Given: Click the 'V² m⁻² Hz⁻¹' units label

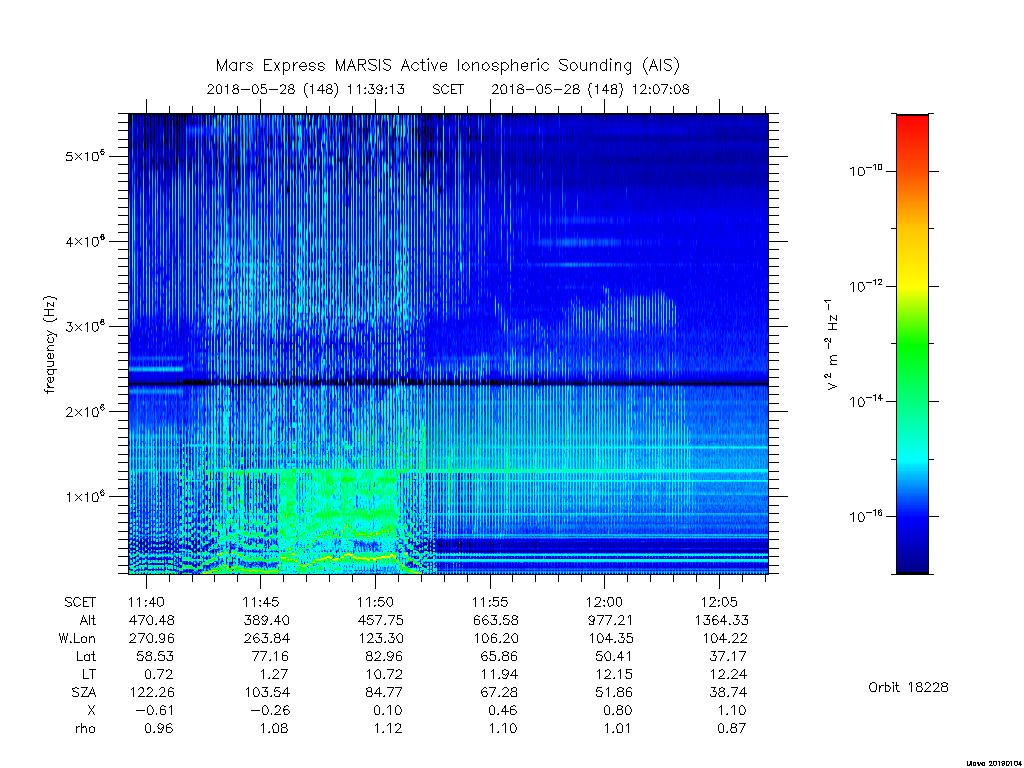Looking at the screenshot, I should tap(831, 345).
